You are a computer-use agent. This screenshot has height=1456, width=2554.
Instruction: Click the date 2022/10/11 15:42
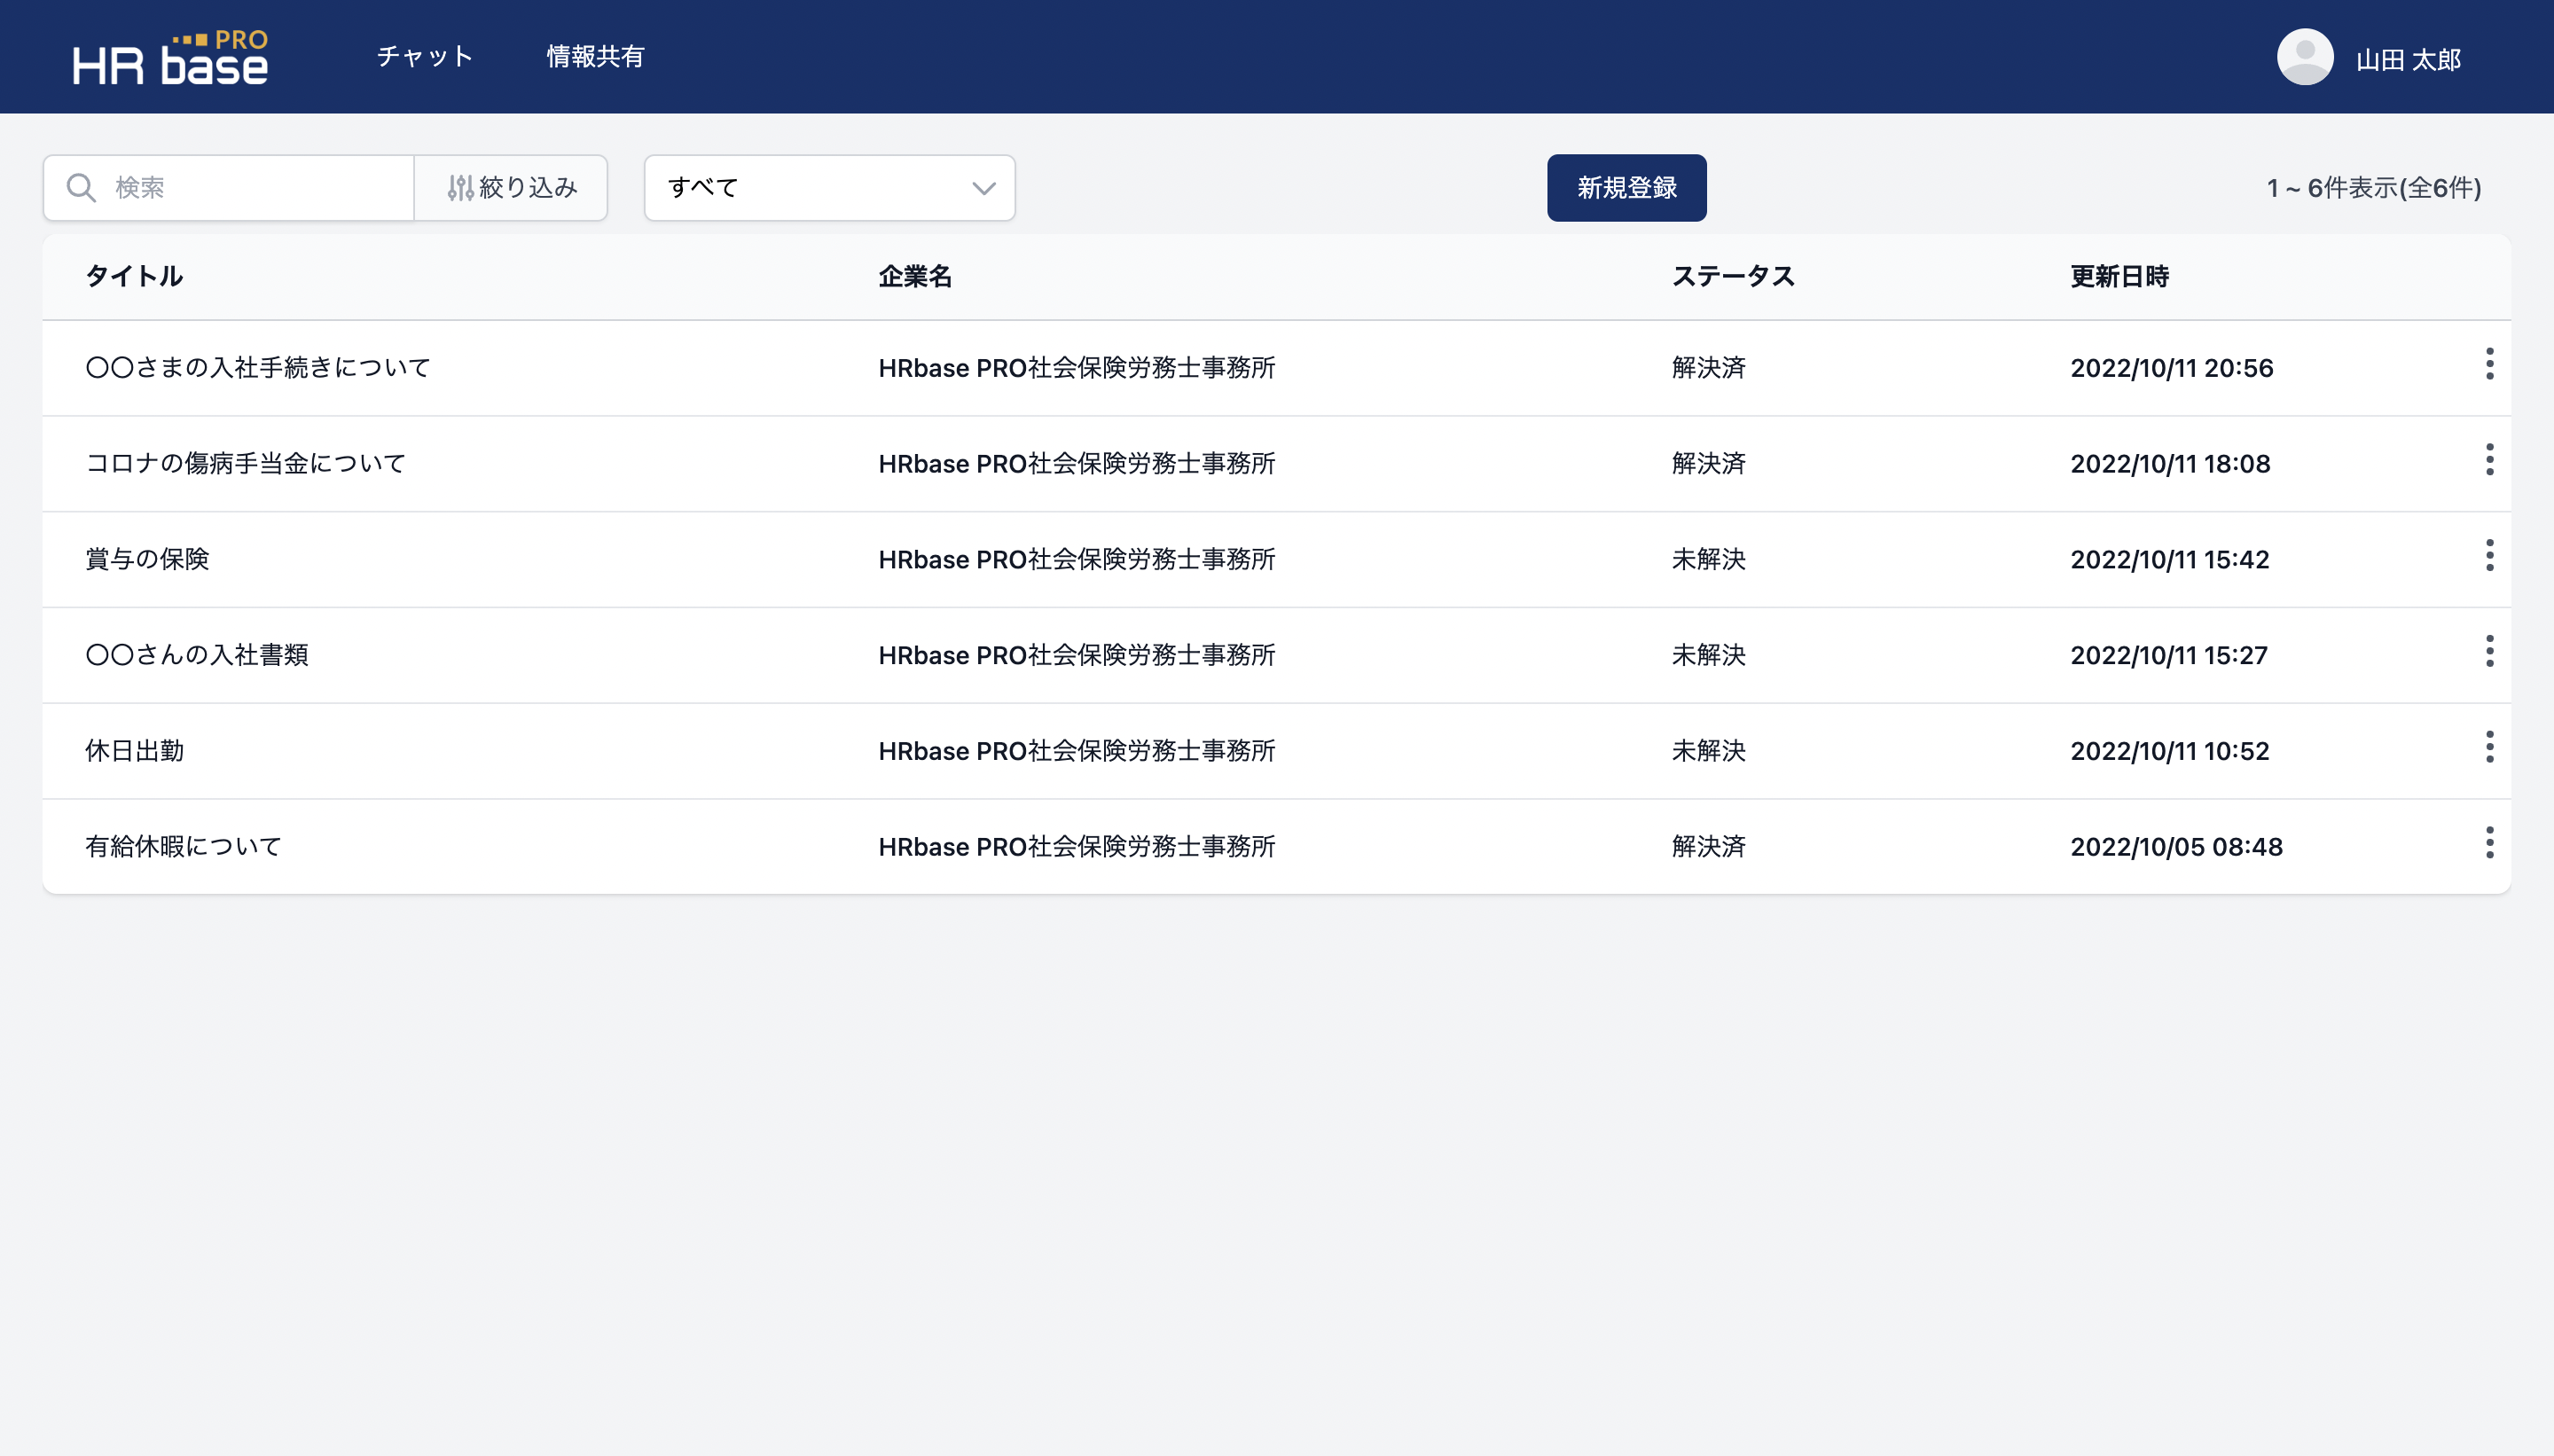pos(2169,560)
